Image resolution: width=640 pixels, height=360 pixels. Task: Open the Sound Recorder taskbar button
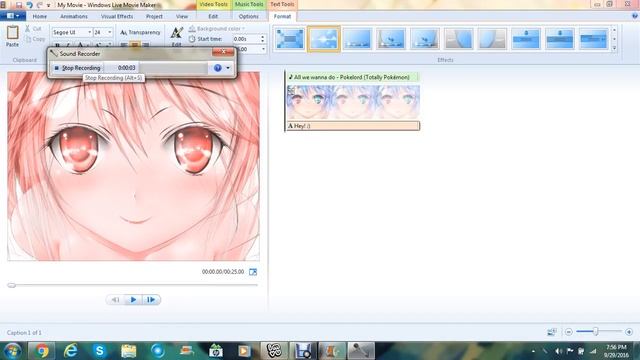(361, 351)
